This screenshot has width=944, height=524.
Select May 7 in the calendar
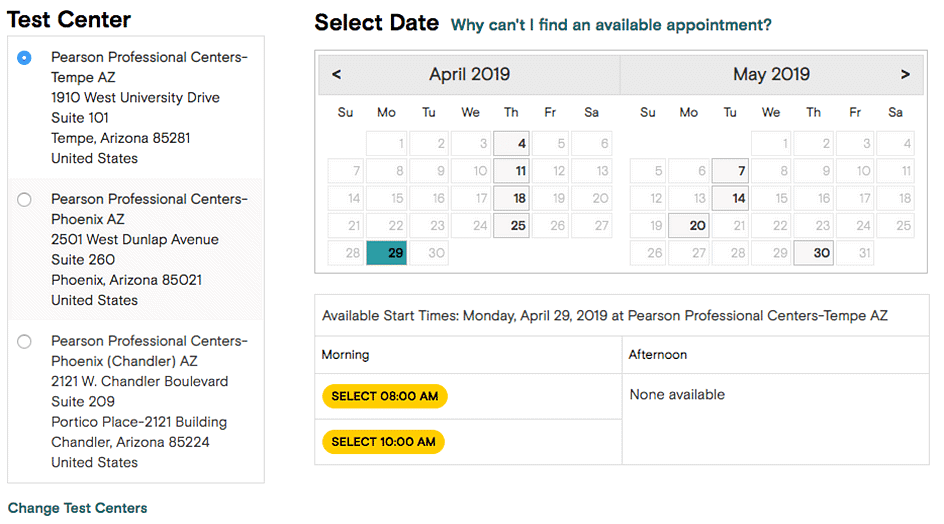[730, 170]
